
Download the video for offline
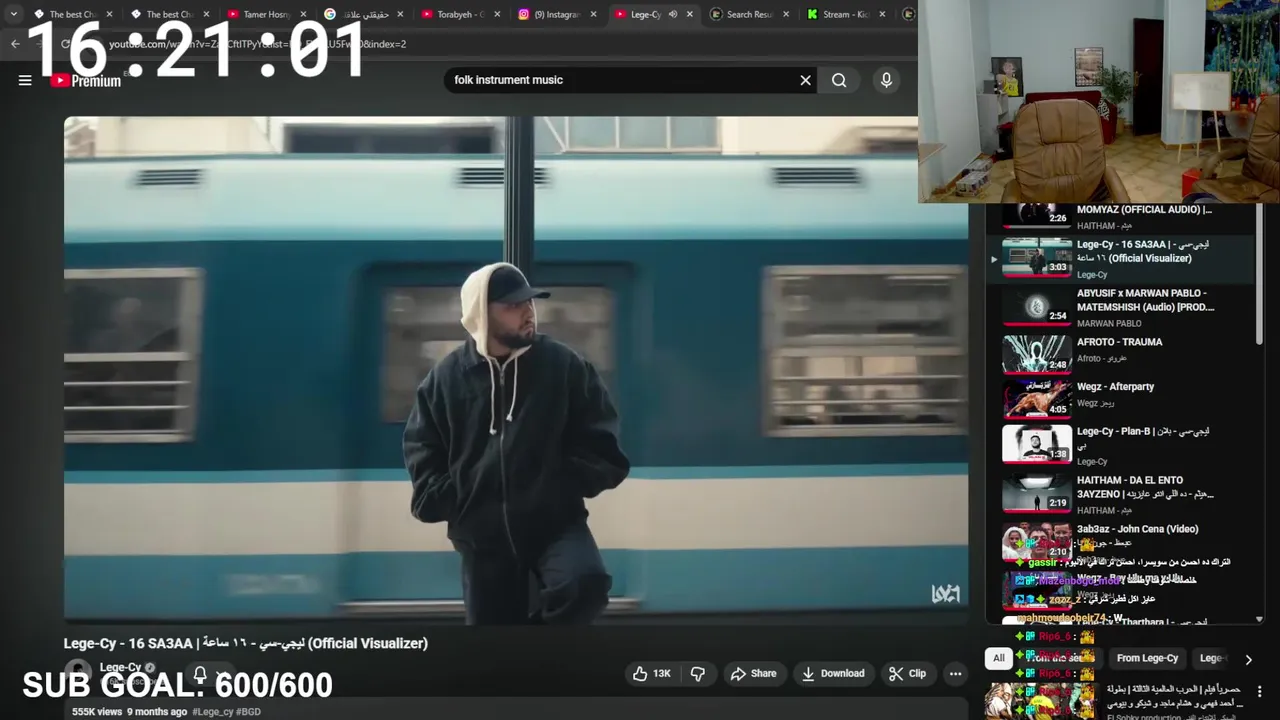pos(832,674)
